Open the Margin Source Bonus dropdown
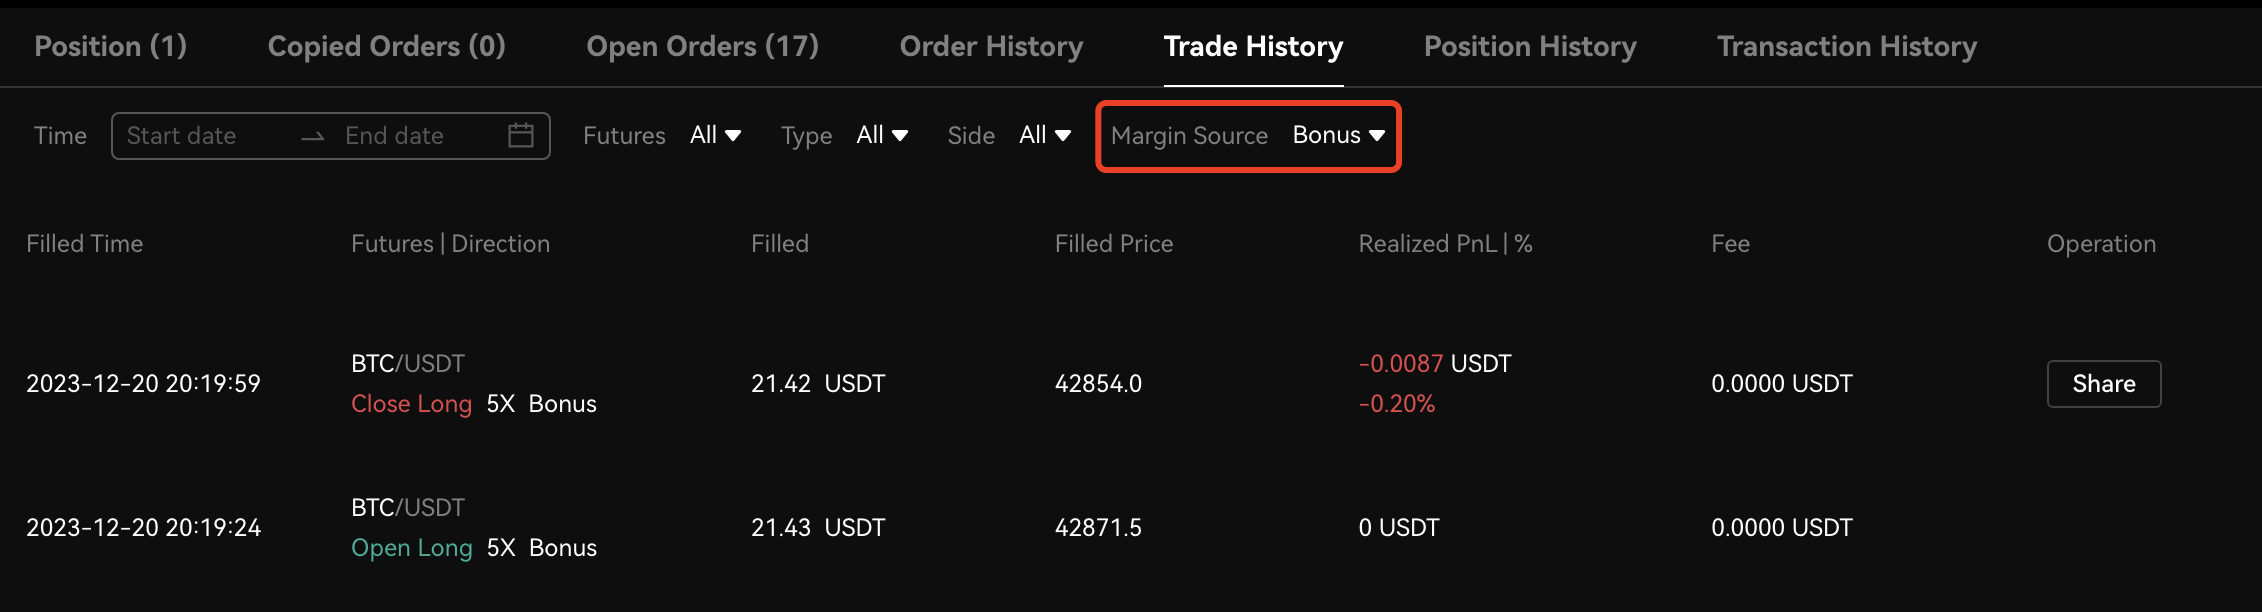2262x612 pixels. 1338,135
